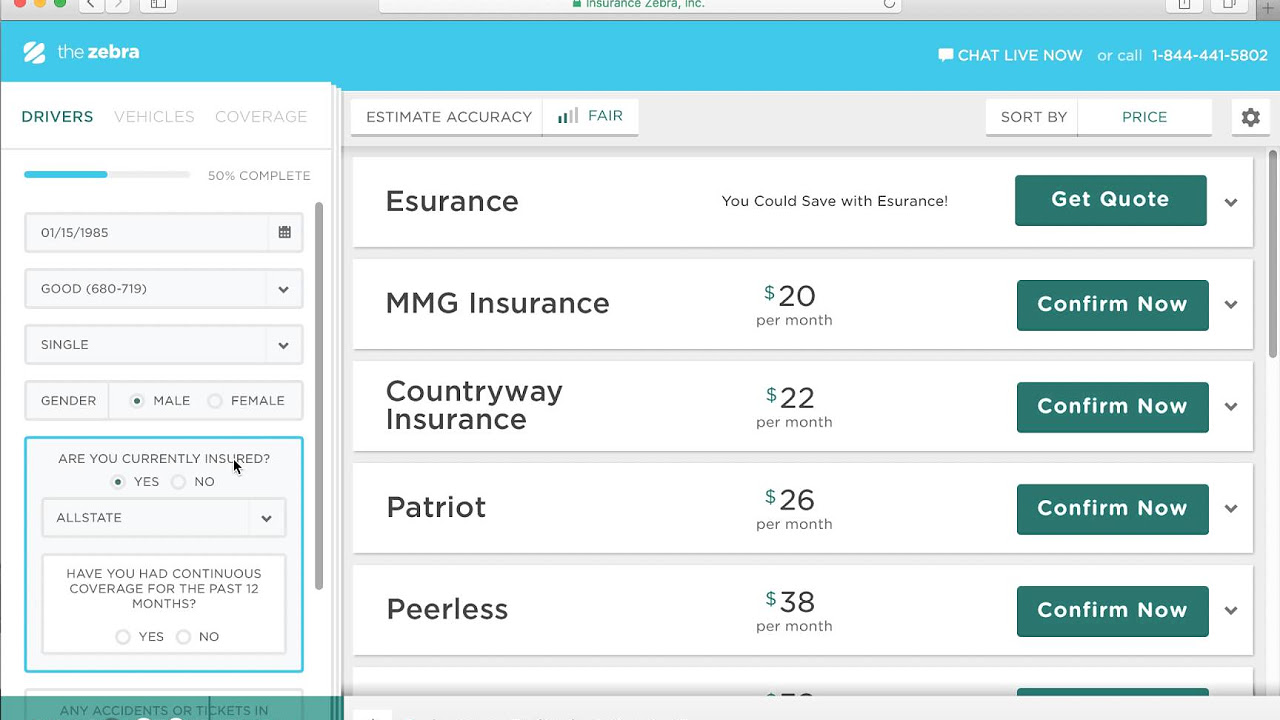Screen dimensions: 1280x720
Task: Expand the Esurance quote details
Action: point(1231,202)
